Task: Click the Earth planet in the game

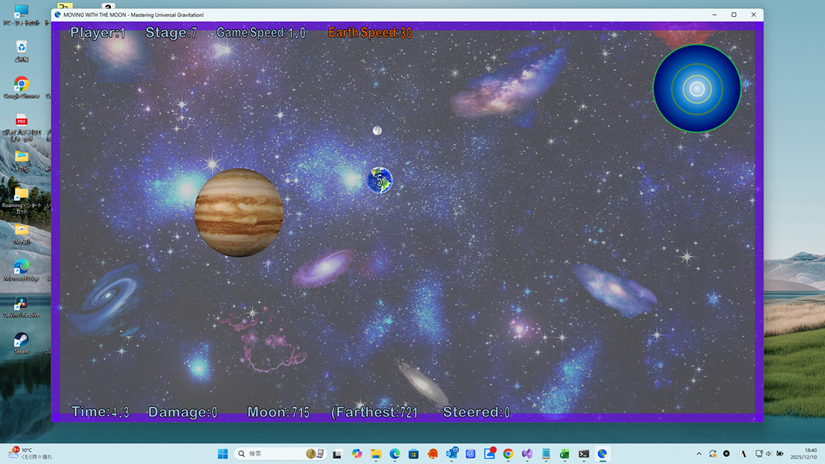Action: point(379,180)
